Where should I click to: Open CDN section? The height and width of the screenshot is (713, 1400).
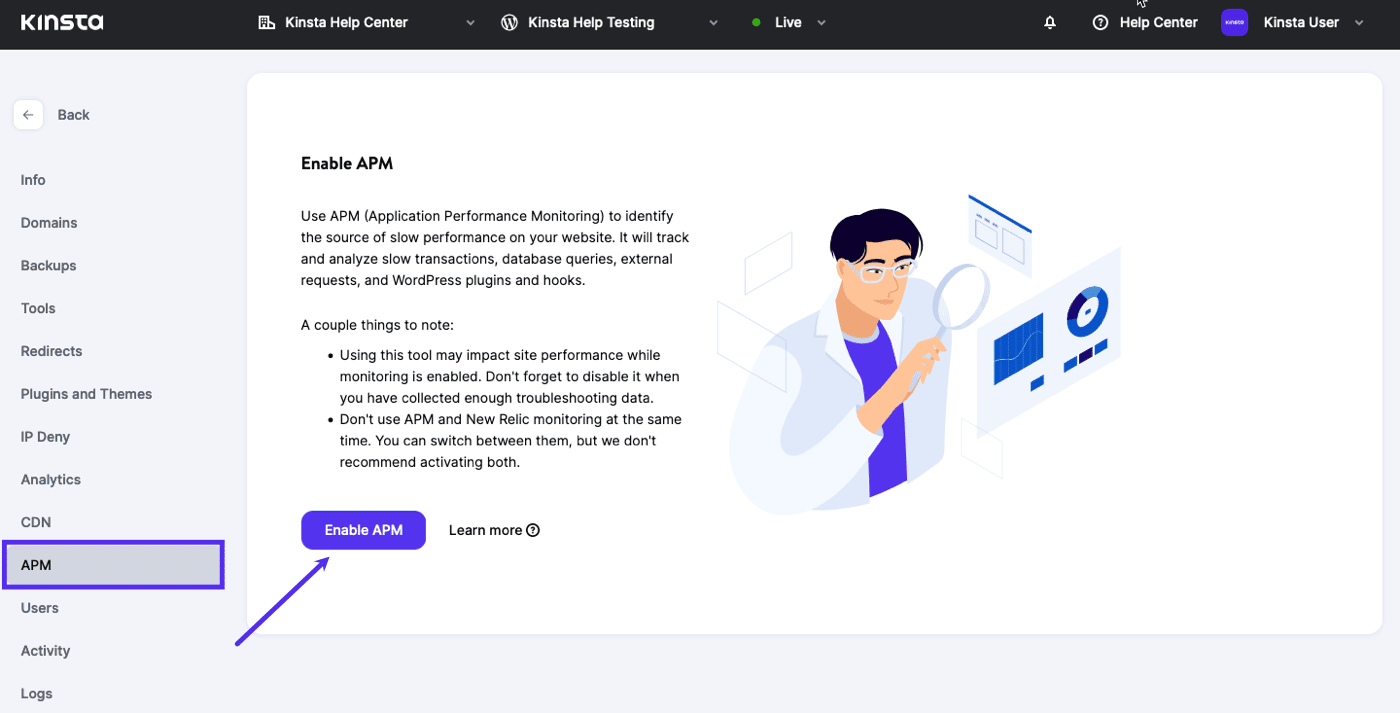(36, 522)
